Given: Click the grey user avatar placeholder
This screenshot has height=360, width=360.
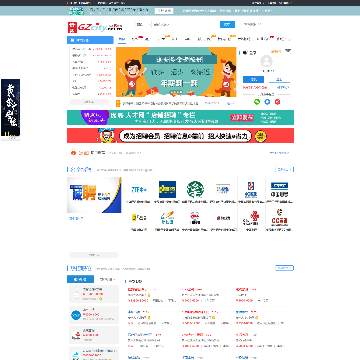Looking at the screenshot, I should [266, 61].
